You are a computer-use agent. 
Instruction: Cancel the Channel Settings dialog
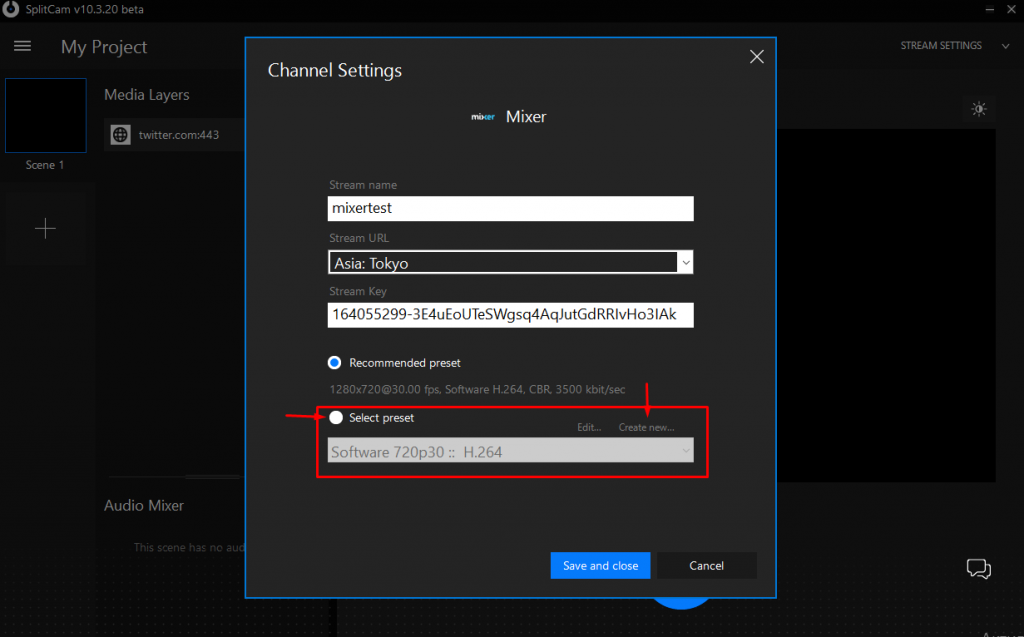(x=706, y=566)
